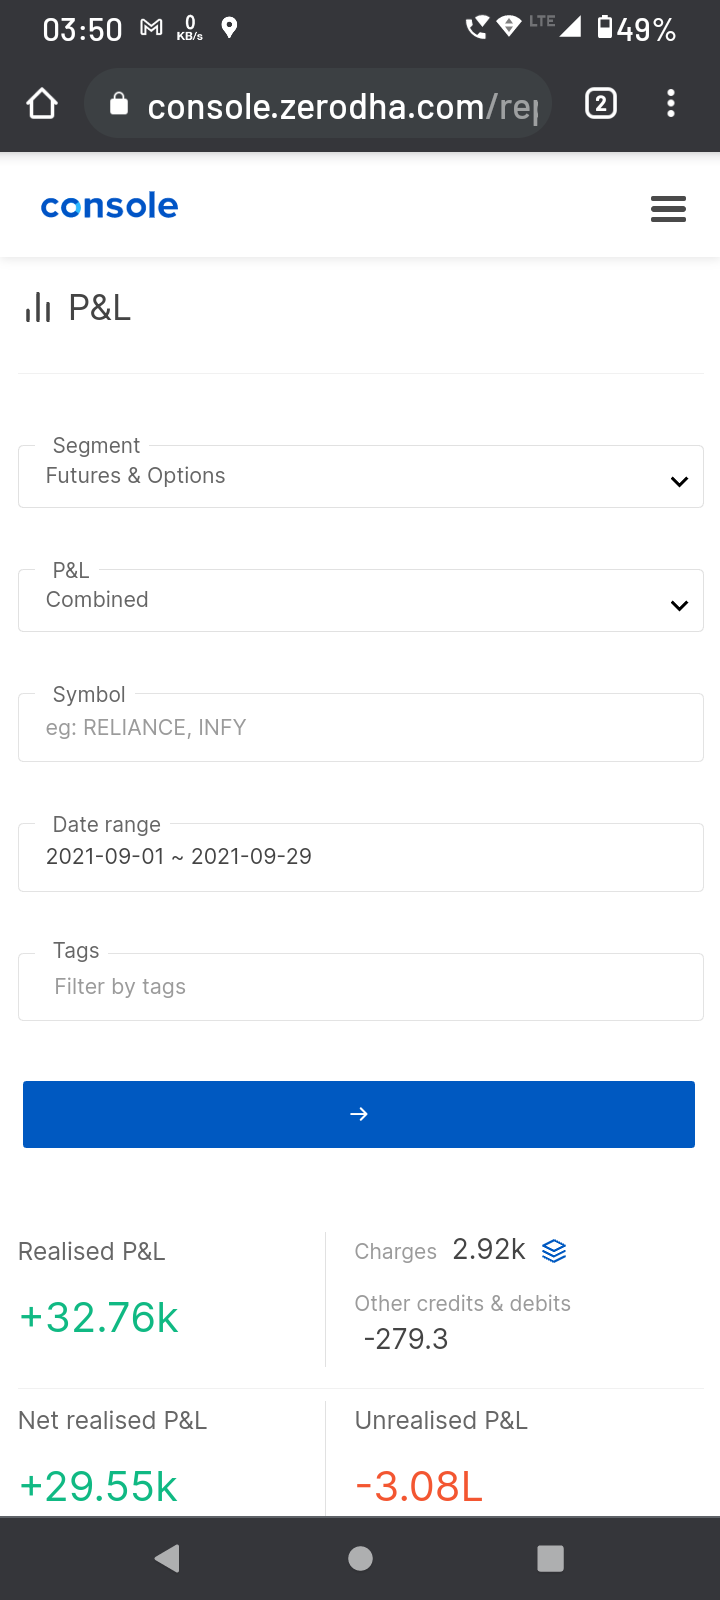Submit the filter with blue arrow button
This screenshot has height=1600, width=720.
(x=359, y=1114)
